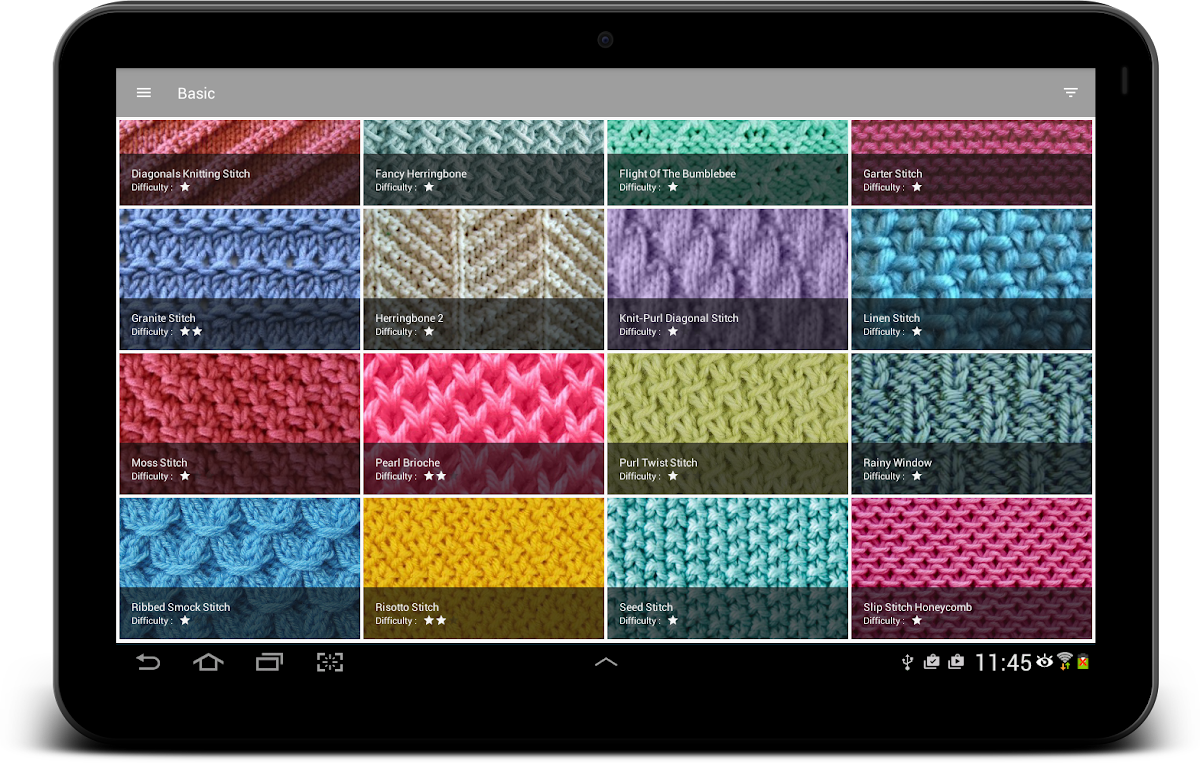Open Herringbone 2 stitch pattern
This screenshot has height=763, width=1200.
(x=483, y=279)
